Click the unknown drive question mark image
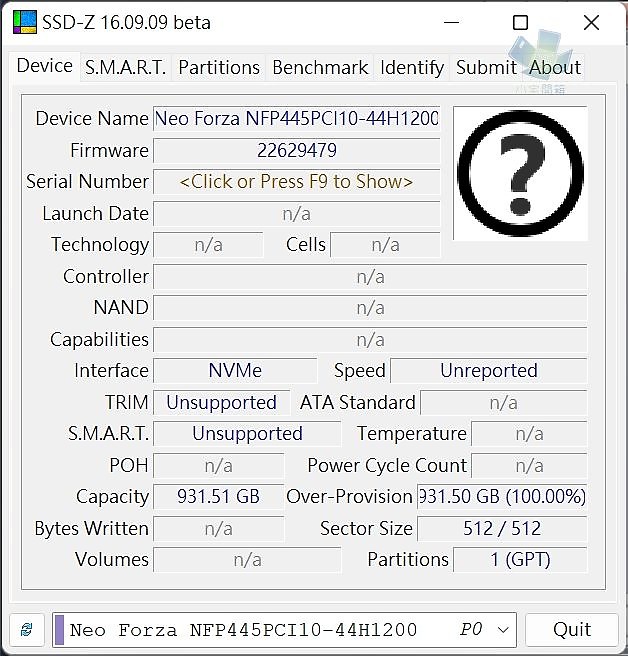 coord(520,173)
